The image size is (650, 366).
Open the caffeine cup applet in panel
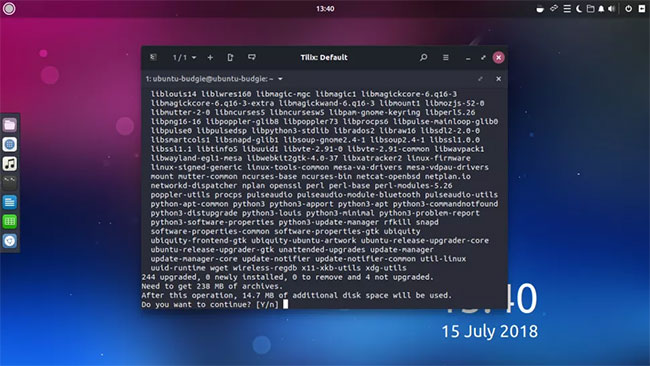click(x=540, y=9)
